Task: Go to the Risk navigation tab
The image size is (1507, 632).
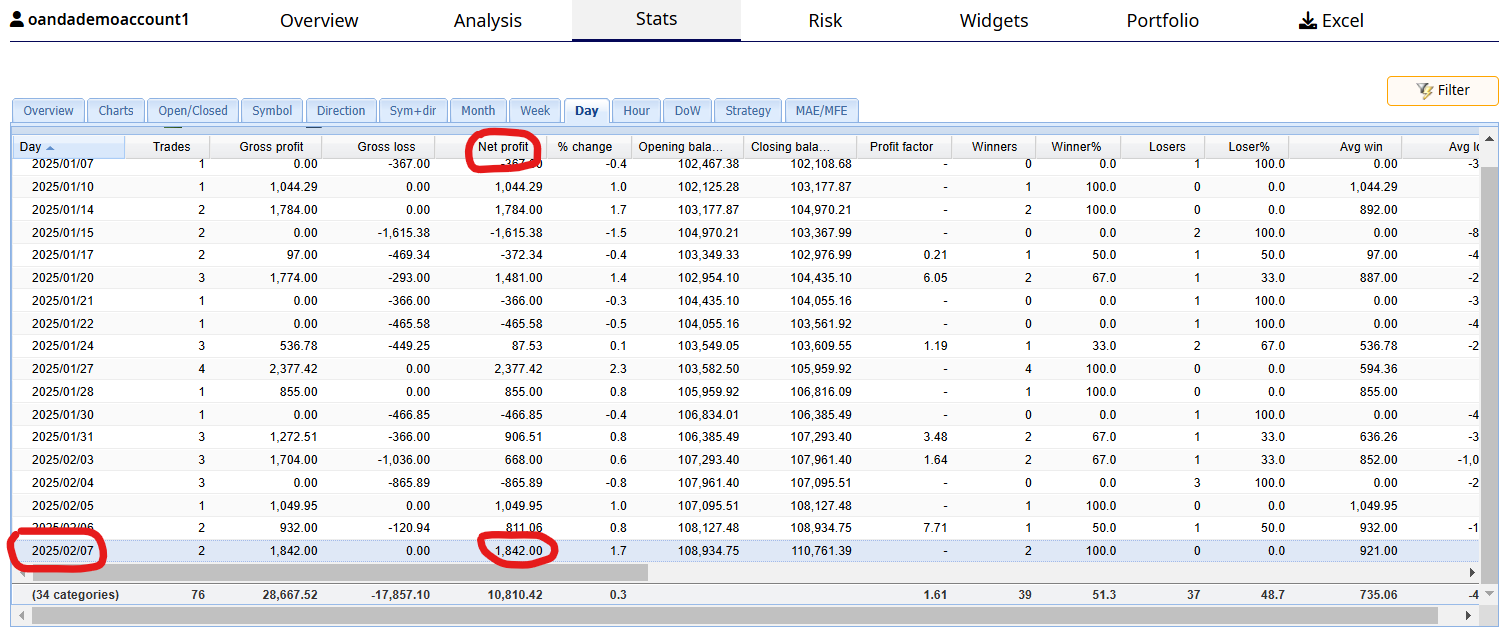Action: pos(825,20)
